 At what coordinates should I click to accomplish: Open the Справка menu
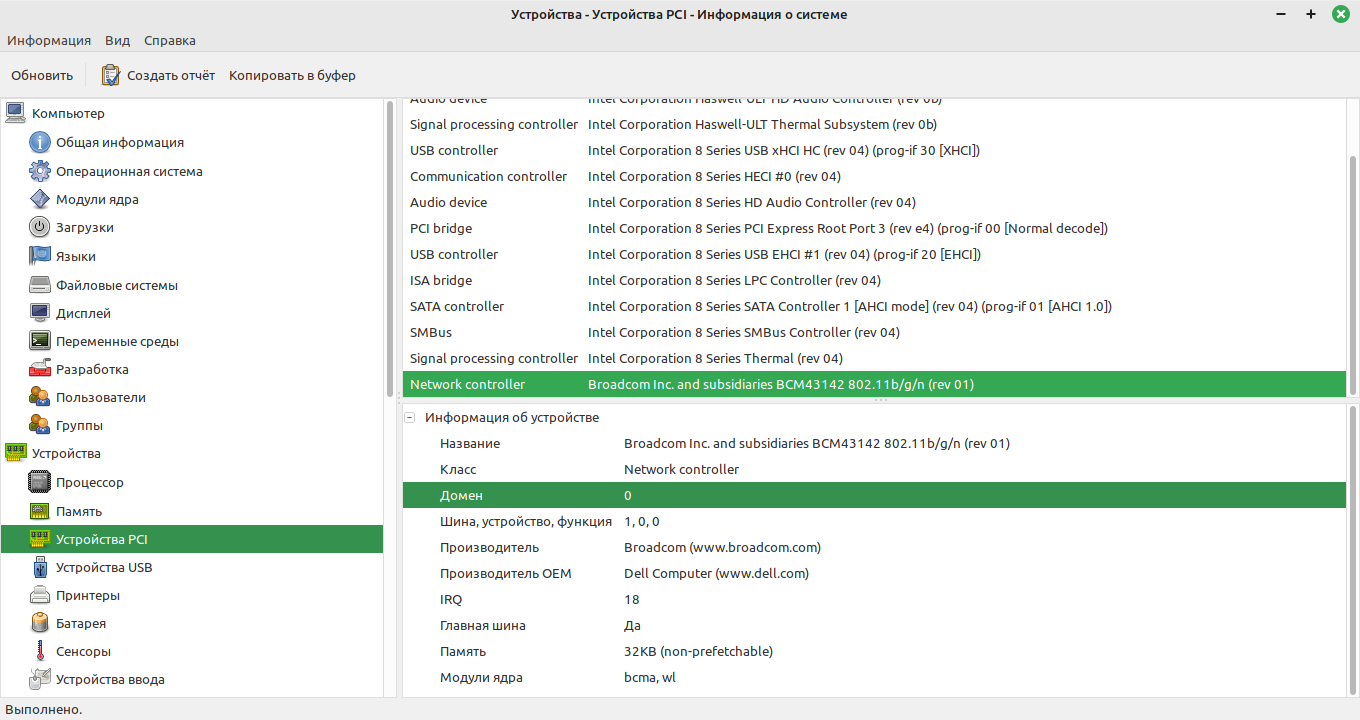(170, 40)
